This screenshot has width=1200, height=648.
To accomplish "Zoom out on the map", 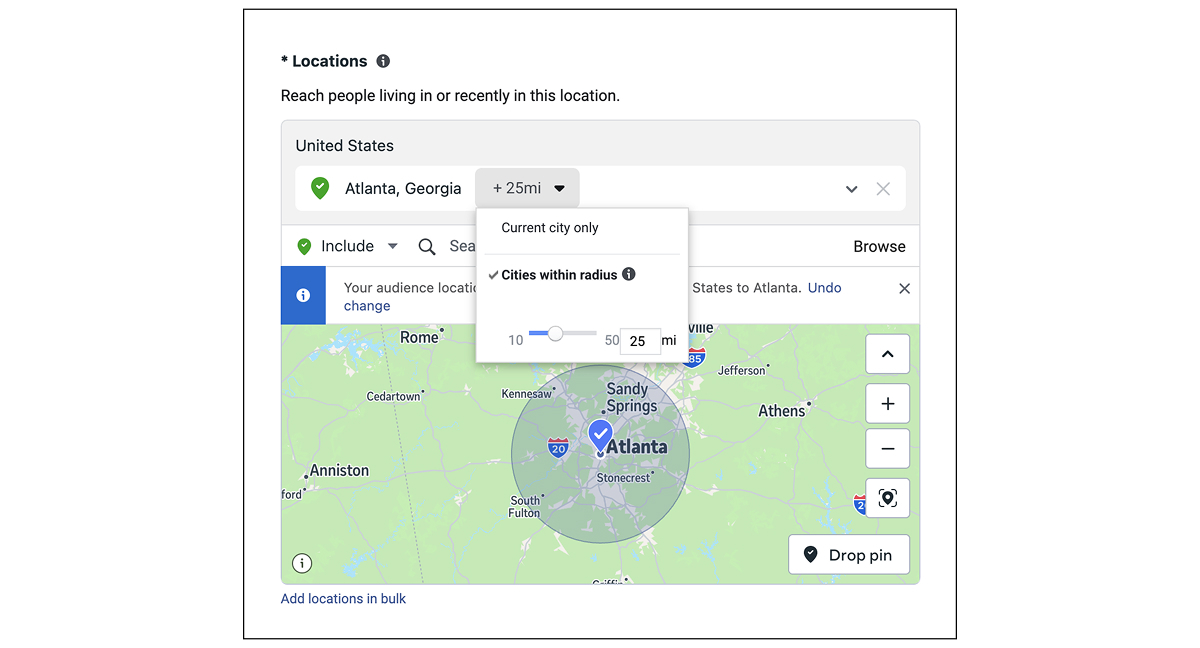I will pyautogui.click(x=887, y=449).
